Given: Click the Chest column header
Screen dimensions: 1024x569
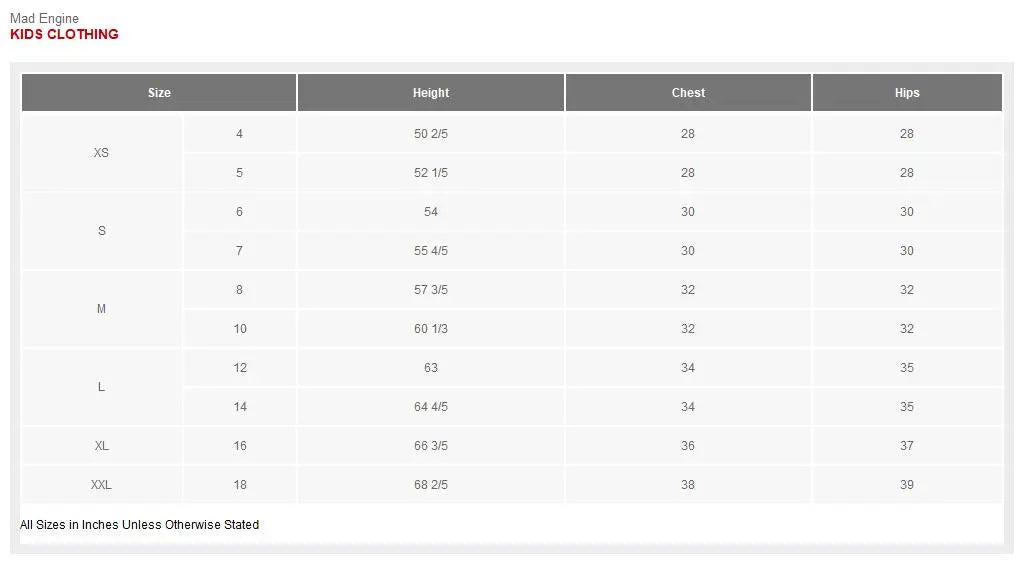Looking at the screenshot, I should coord(688,93).
